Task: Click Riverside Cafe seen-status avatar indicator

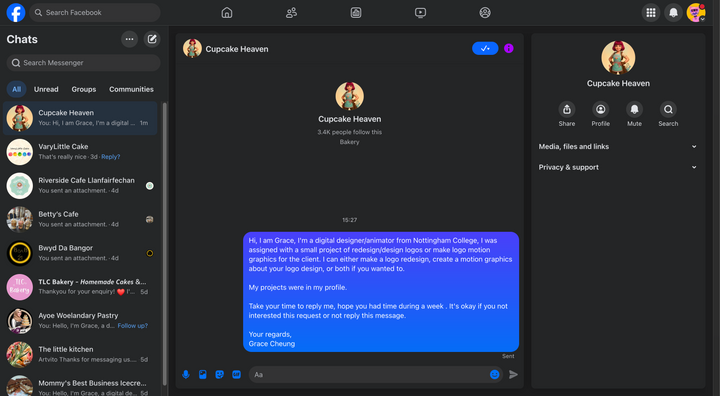Action: 150,186
